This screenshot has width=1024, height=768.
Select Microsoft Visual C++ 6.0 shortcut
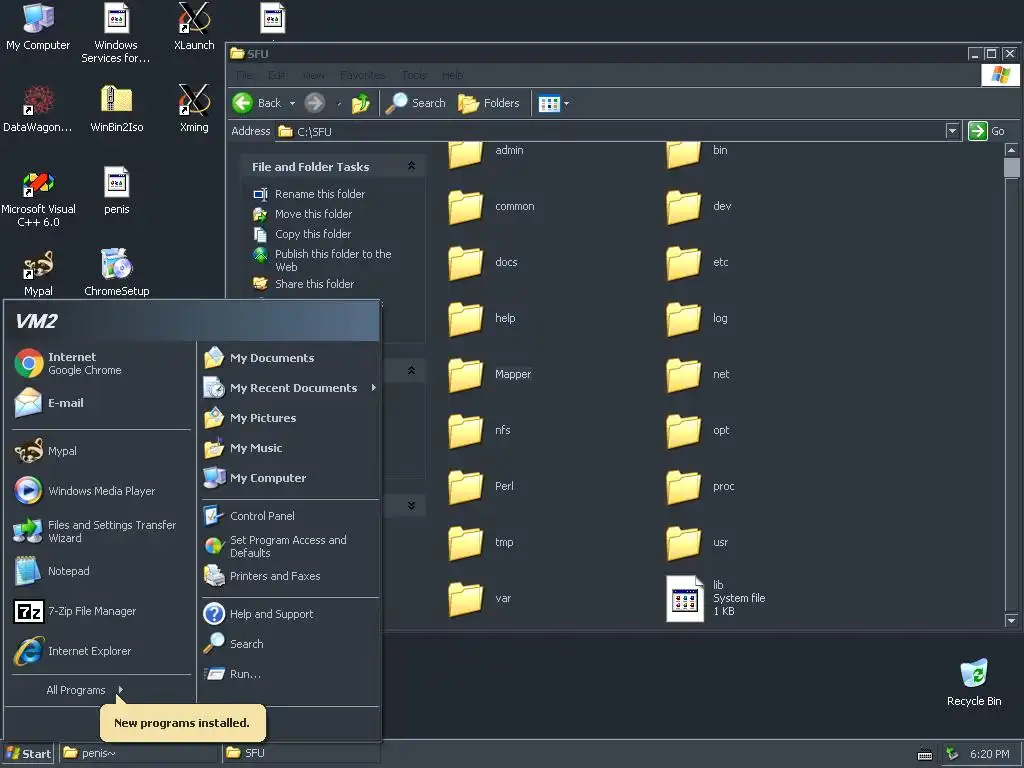tap(39, 199)
